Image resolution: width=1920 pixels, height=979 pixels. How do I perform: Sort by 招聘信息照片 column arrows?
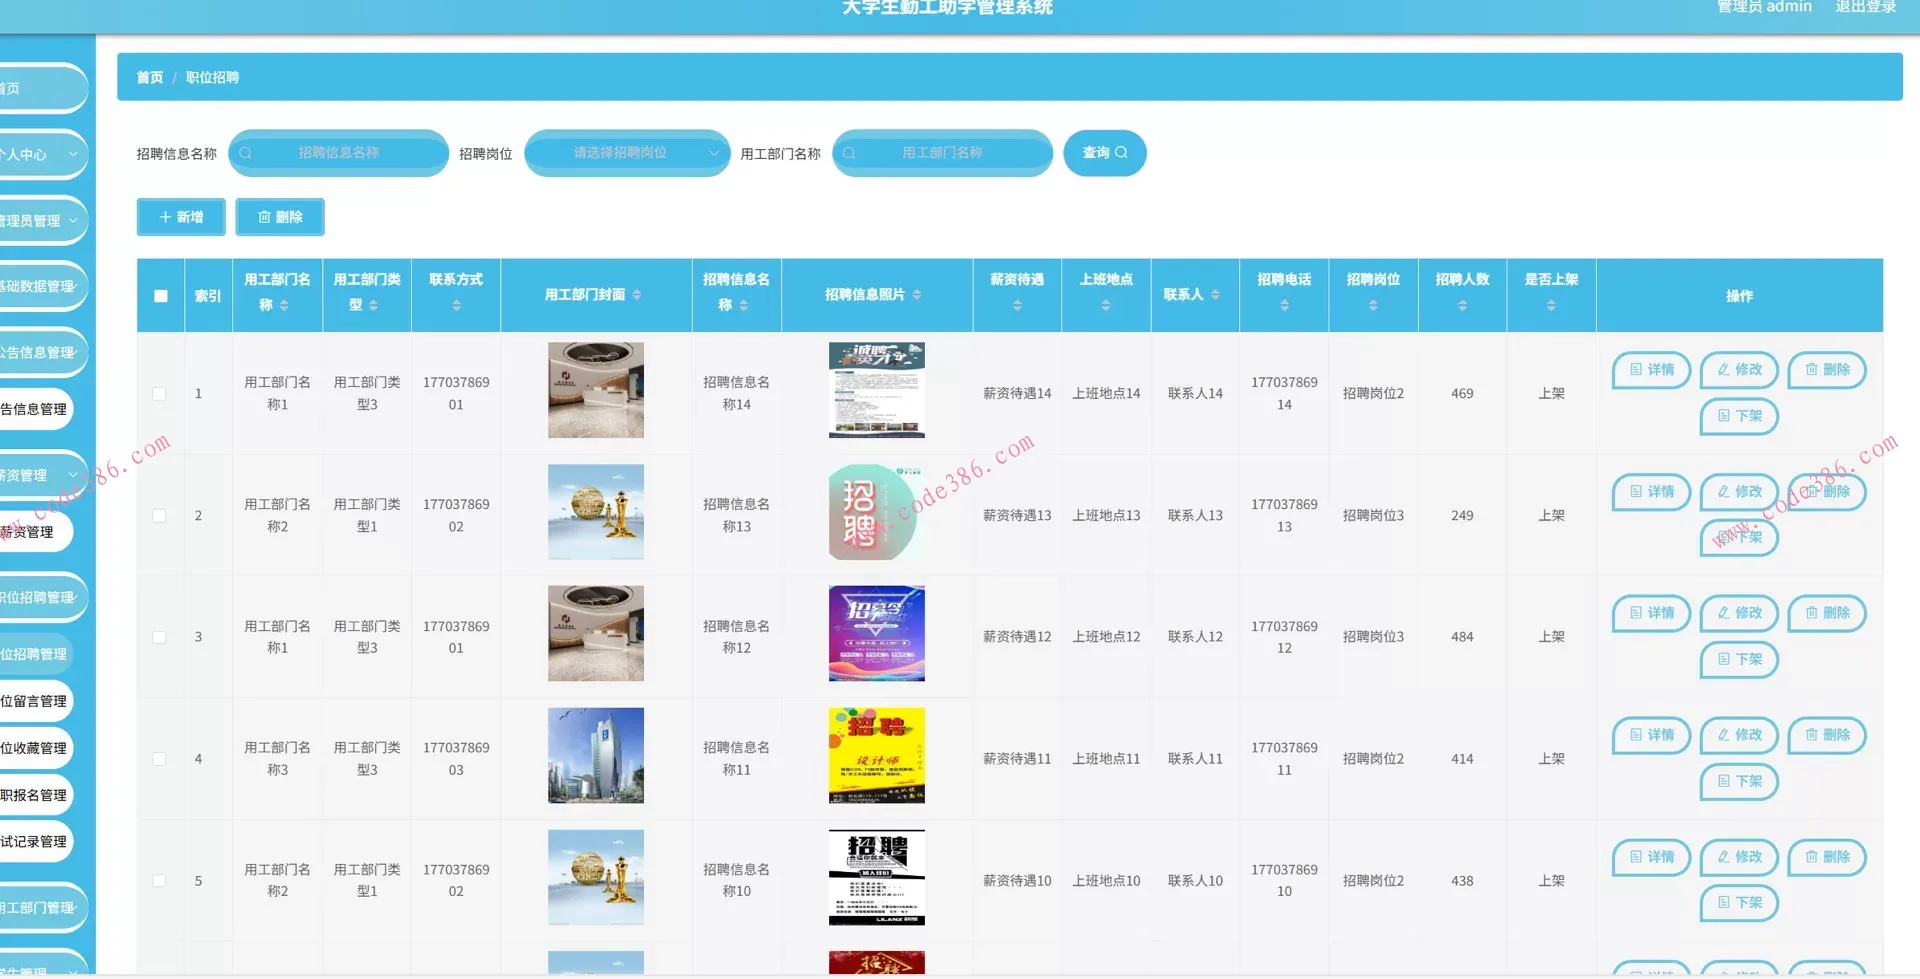point(917,295)
